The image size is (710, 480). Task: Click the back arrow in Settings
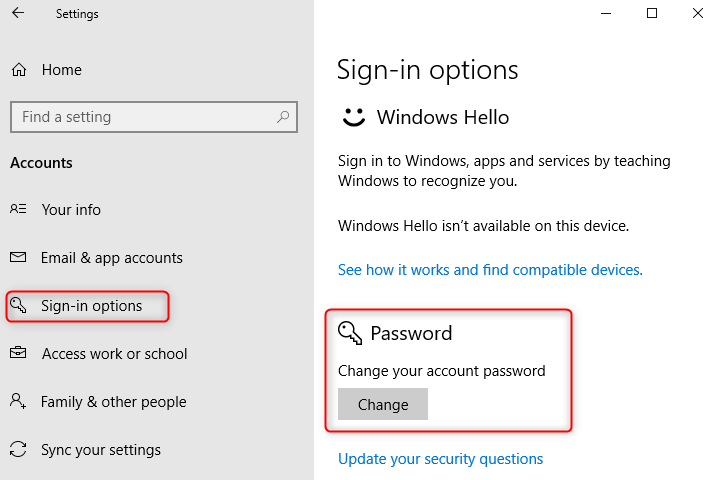(x=18, y=14)
